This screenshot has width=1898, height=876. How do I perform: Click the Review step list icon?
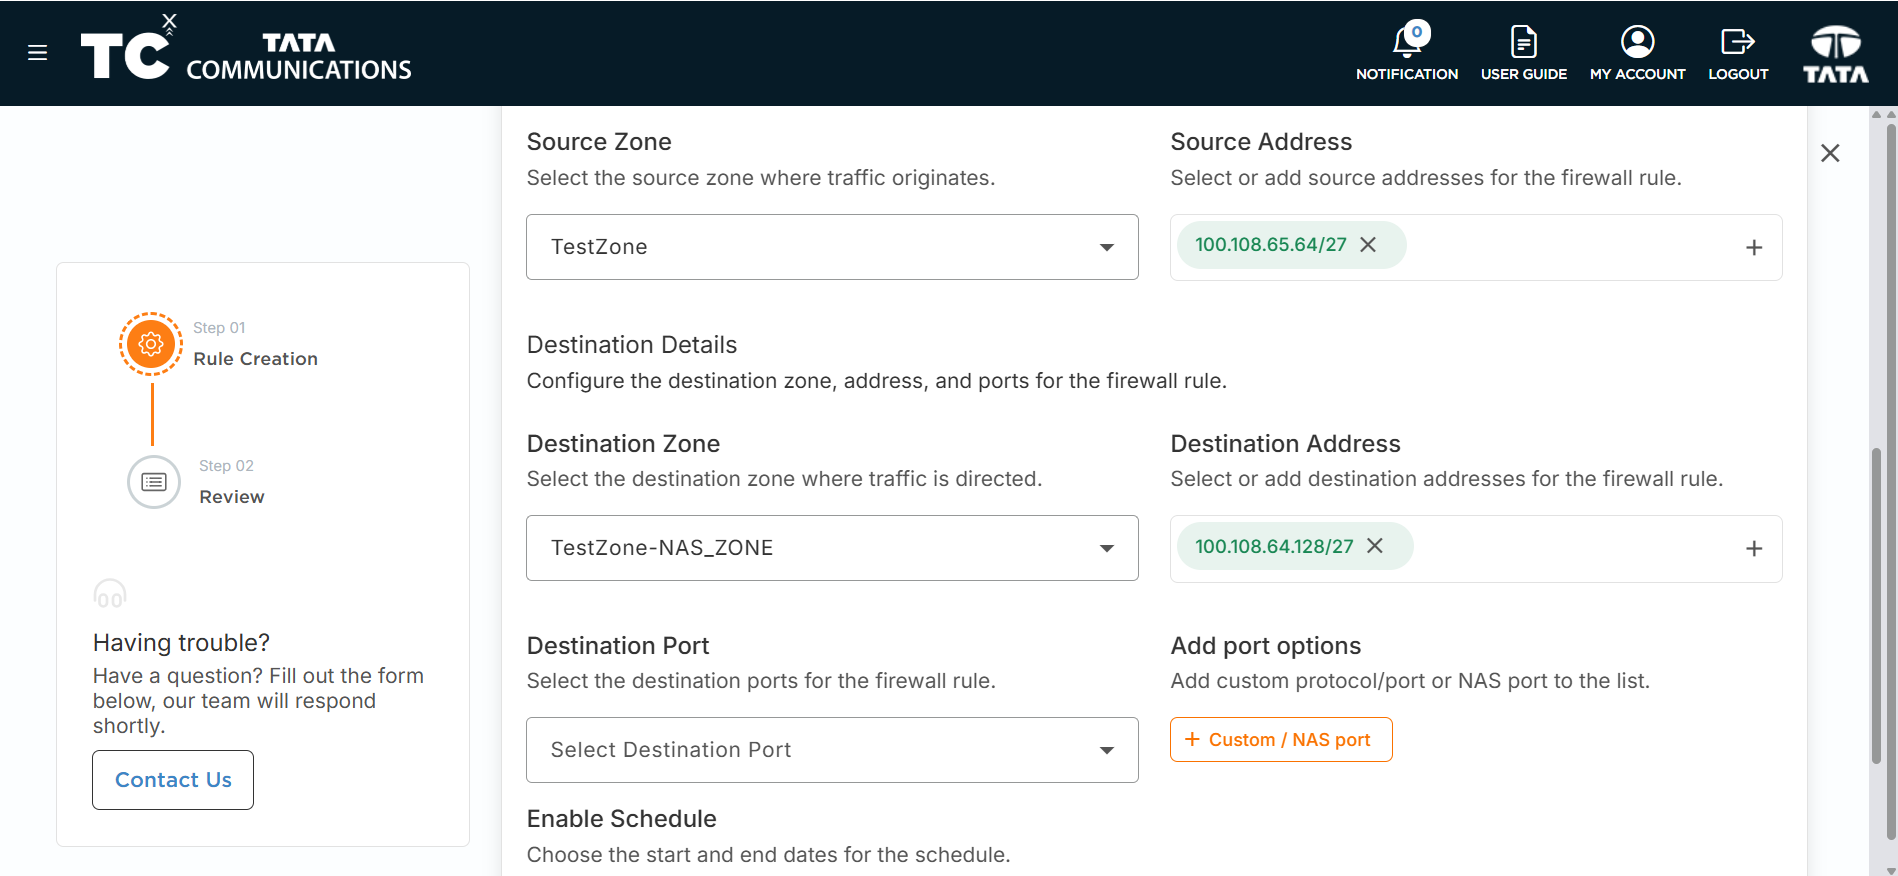click(x=154, y=482)
